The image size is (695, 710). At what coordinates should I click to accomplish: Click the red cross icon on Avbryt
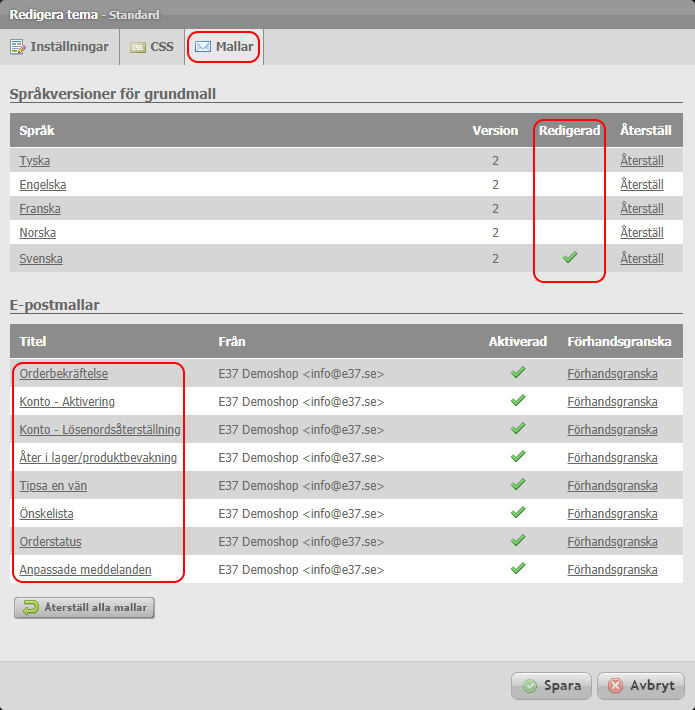(x=616, y=686)
